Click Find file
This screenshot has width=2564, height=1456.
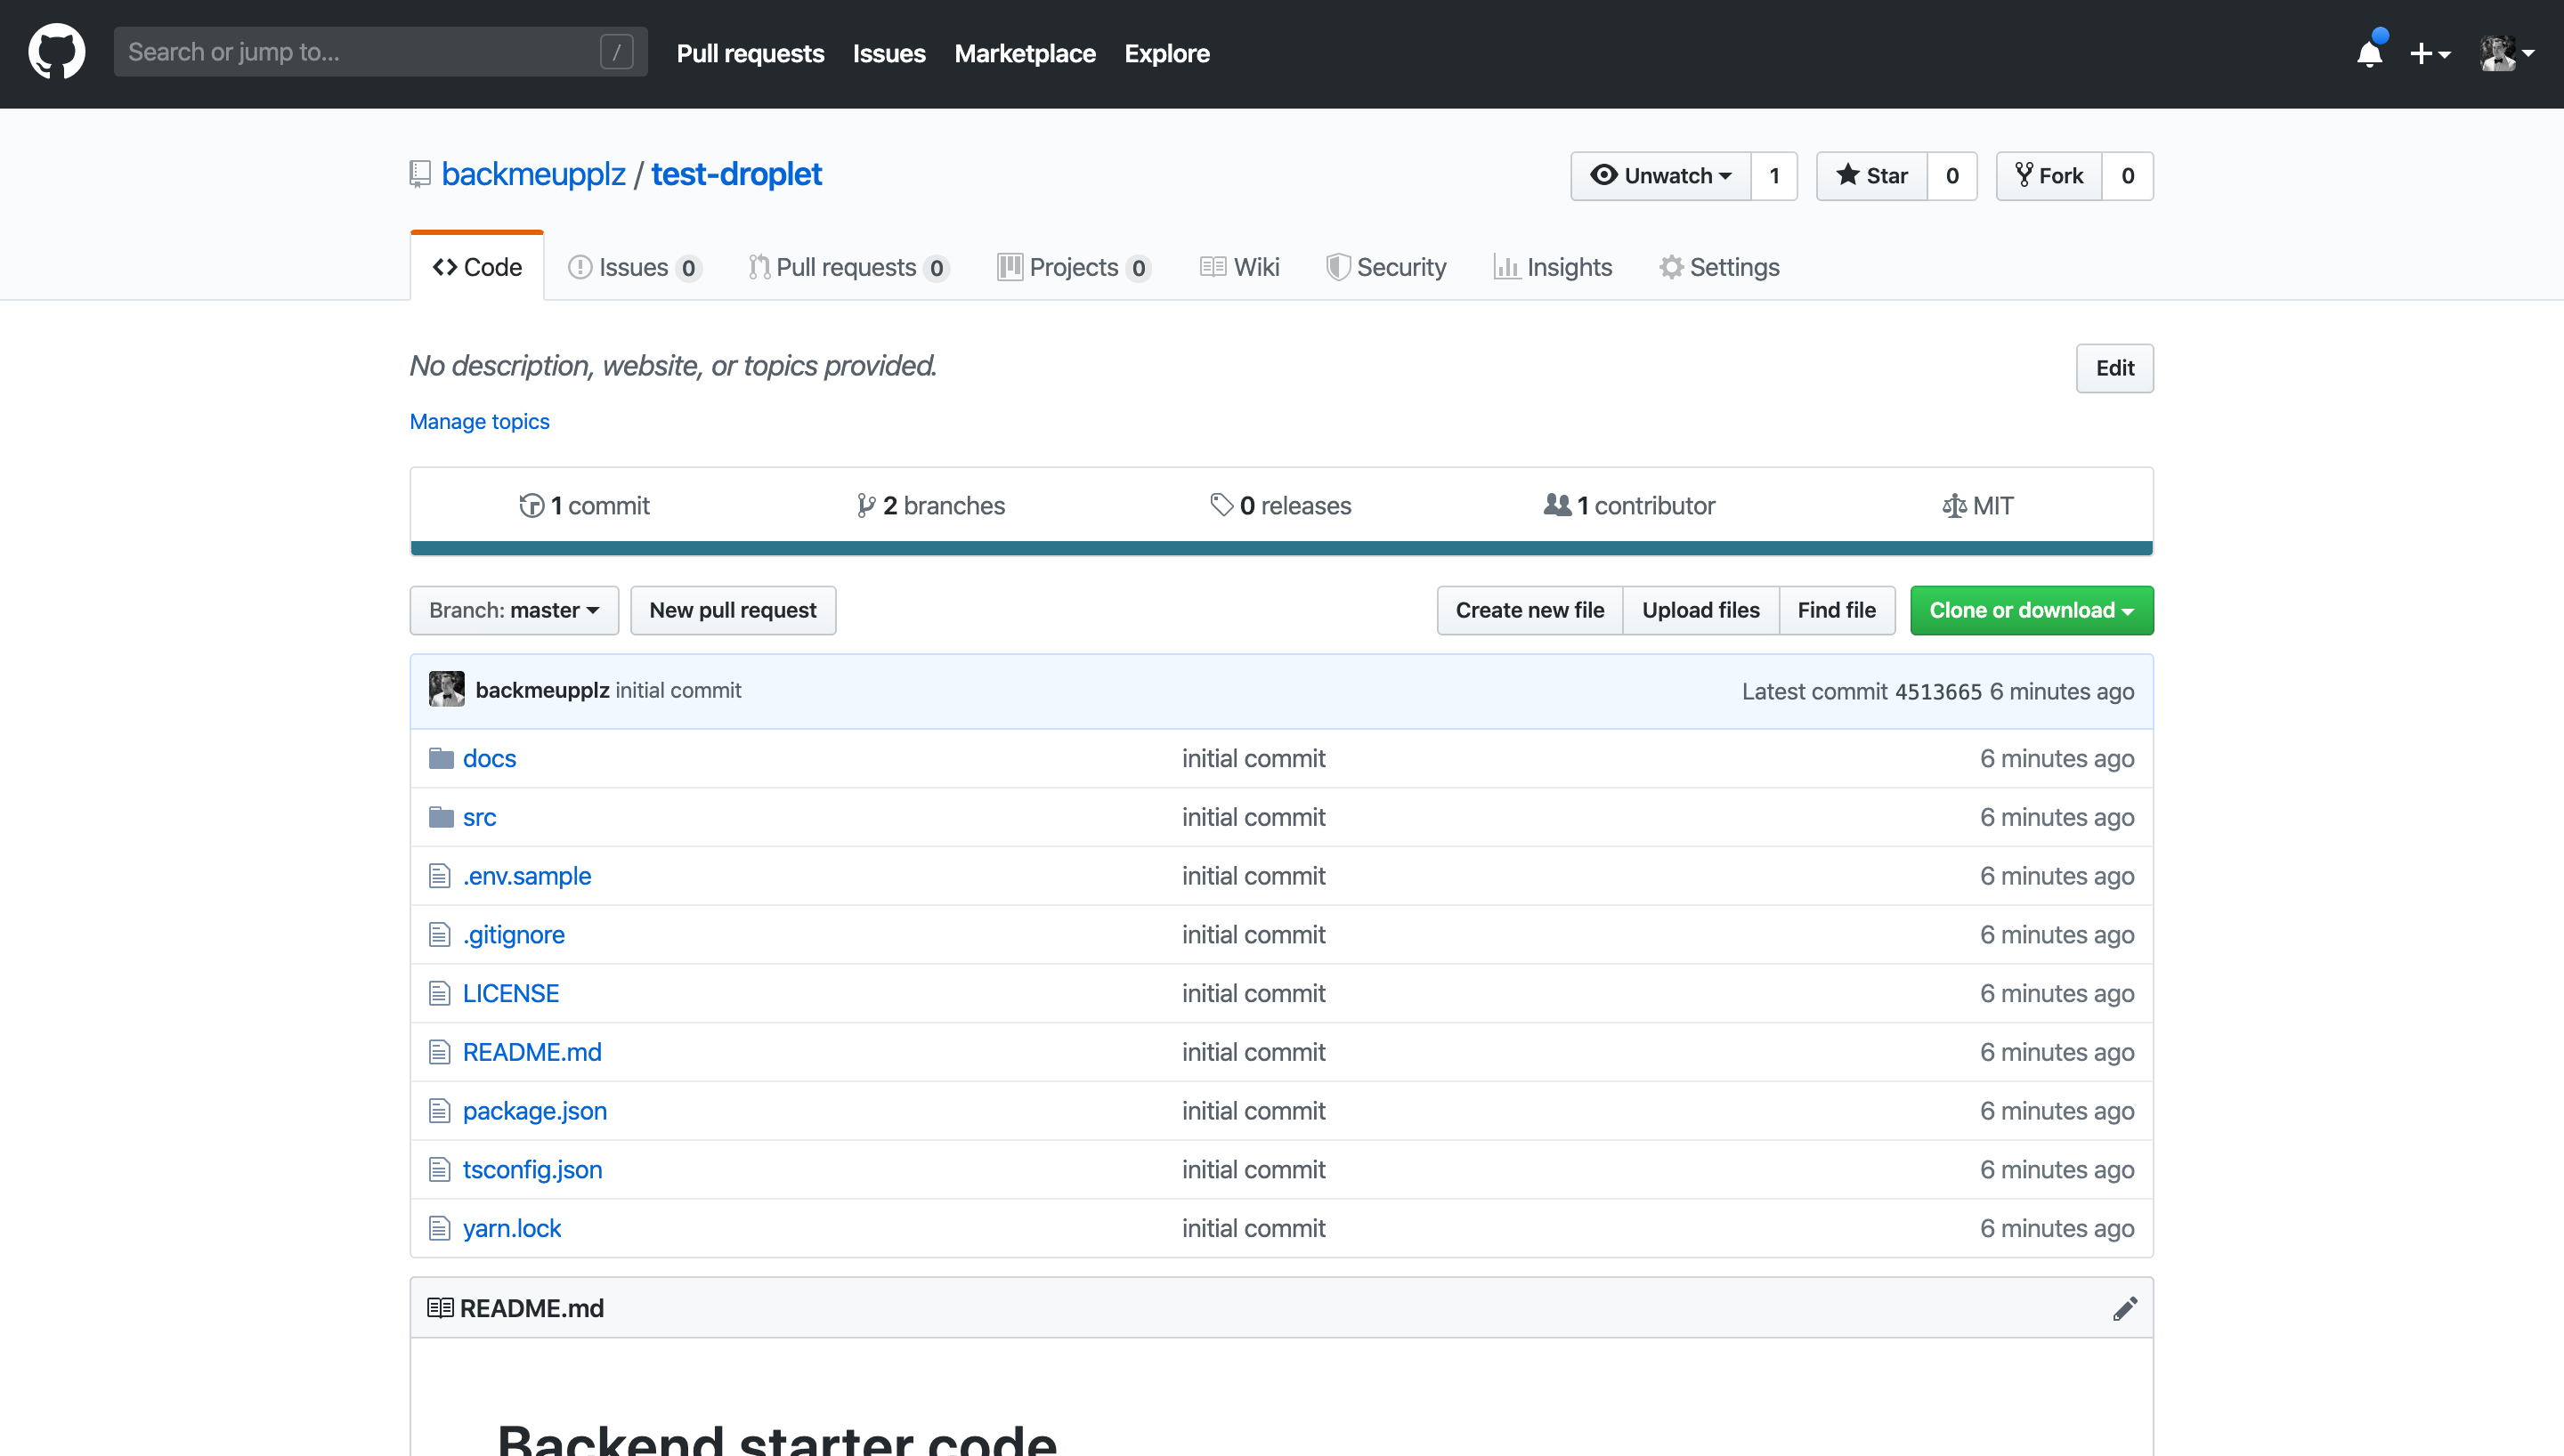point(1837,610)
